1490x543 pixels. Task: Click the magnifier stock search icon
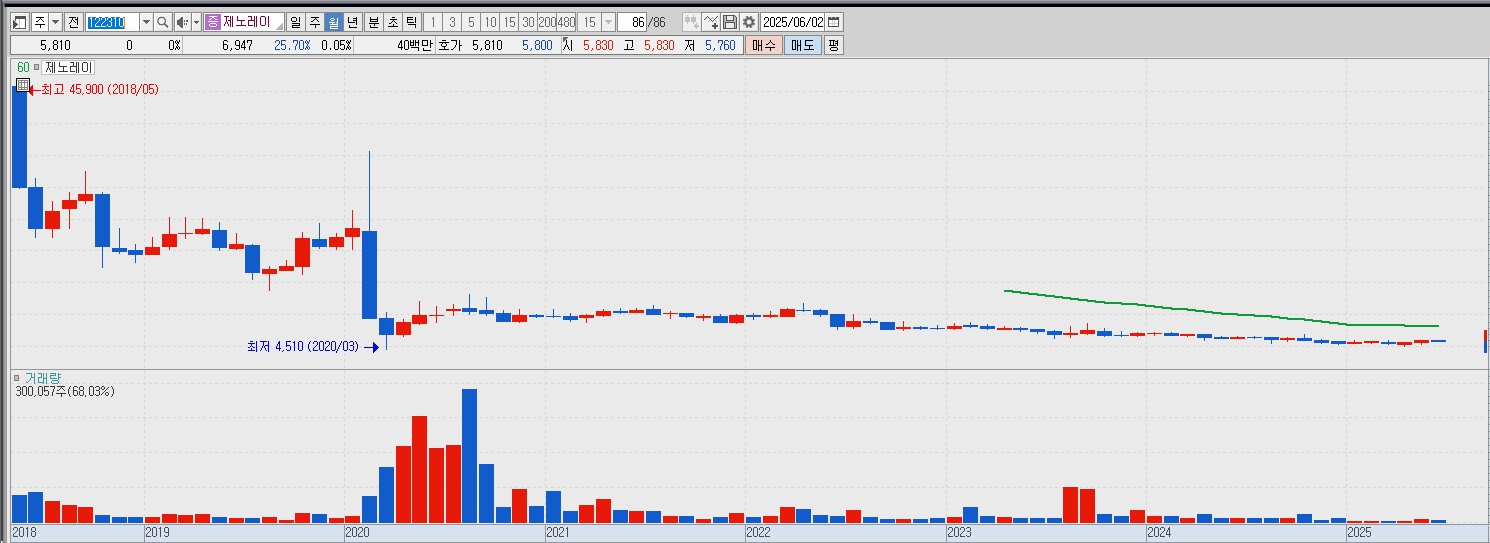click(163, 22)
